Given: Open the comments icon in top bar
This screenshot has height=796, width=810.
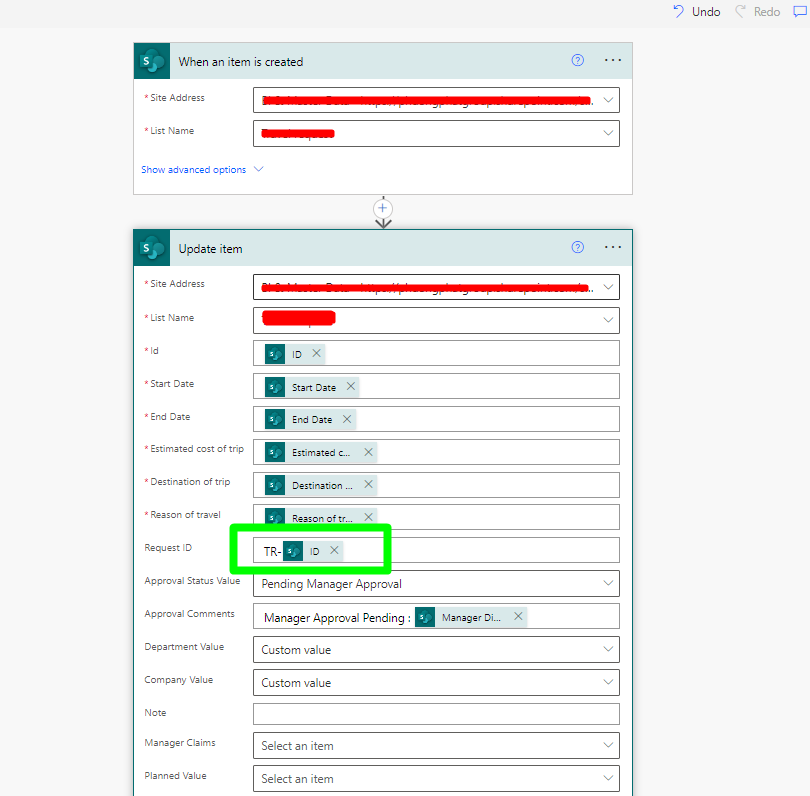Looking at the screenshot, I should pos(800,11).
